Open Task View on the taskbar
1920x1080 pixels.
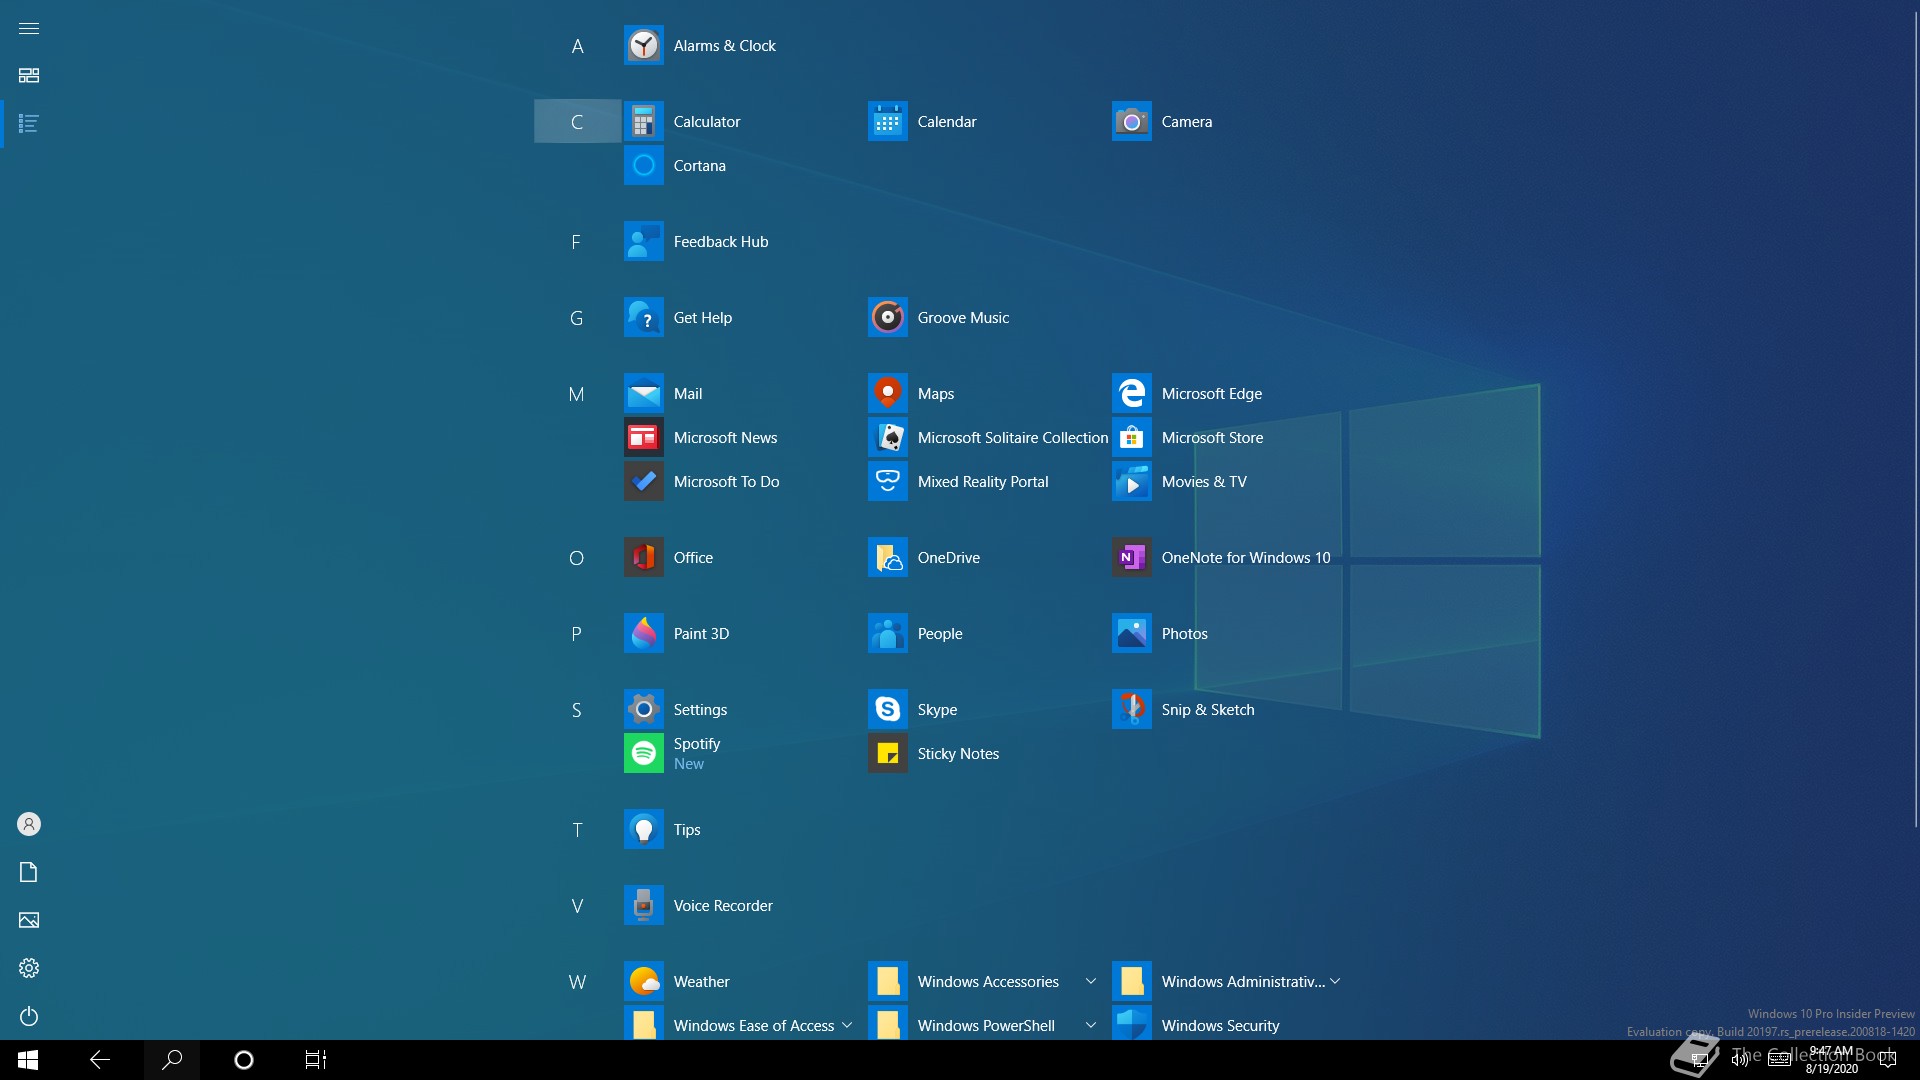click(315, 1060)
